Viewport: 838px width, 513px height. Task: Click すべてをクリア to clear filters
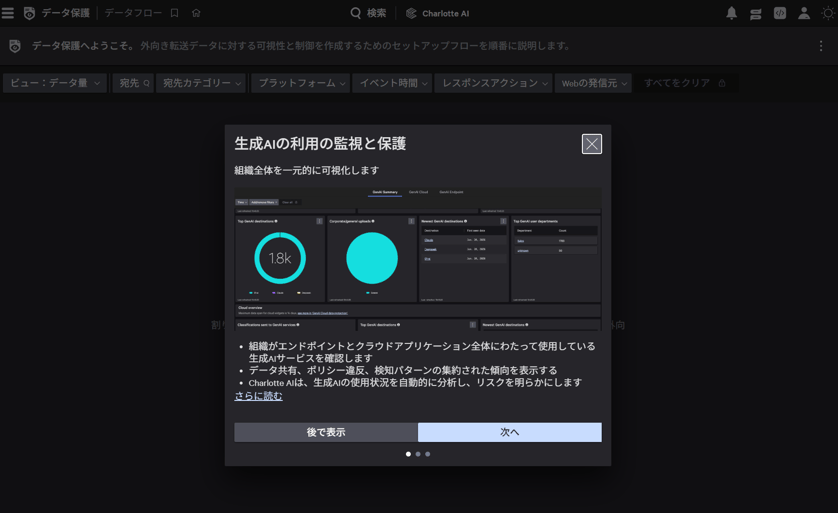(x=677, y=83)
